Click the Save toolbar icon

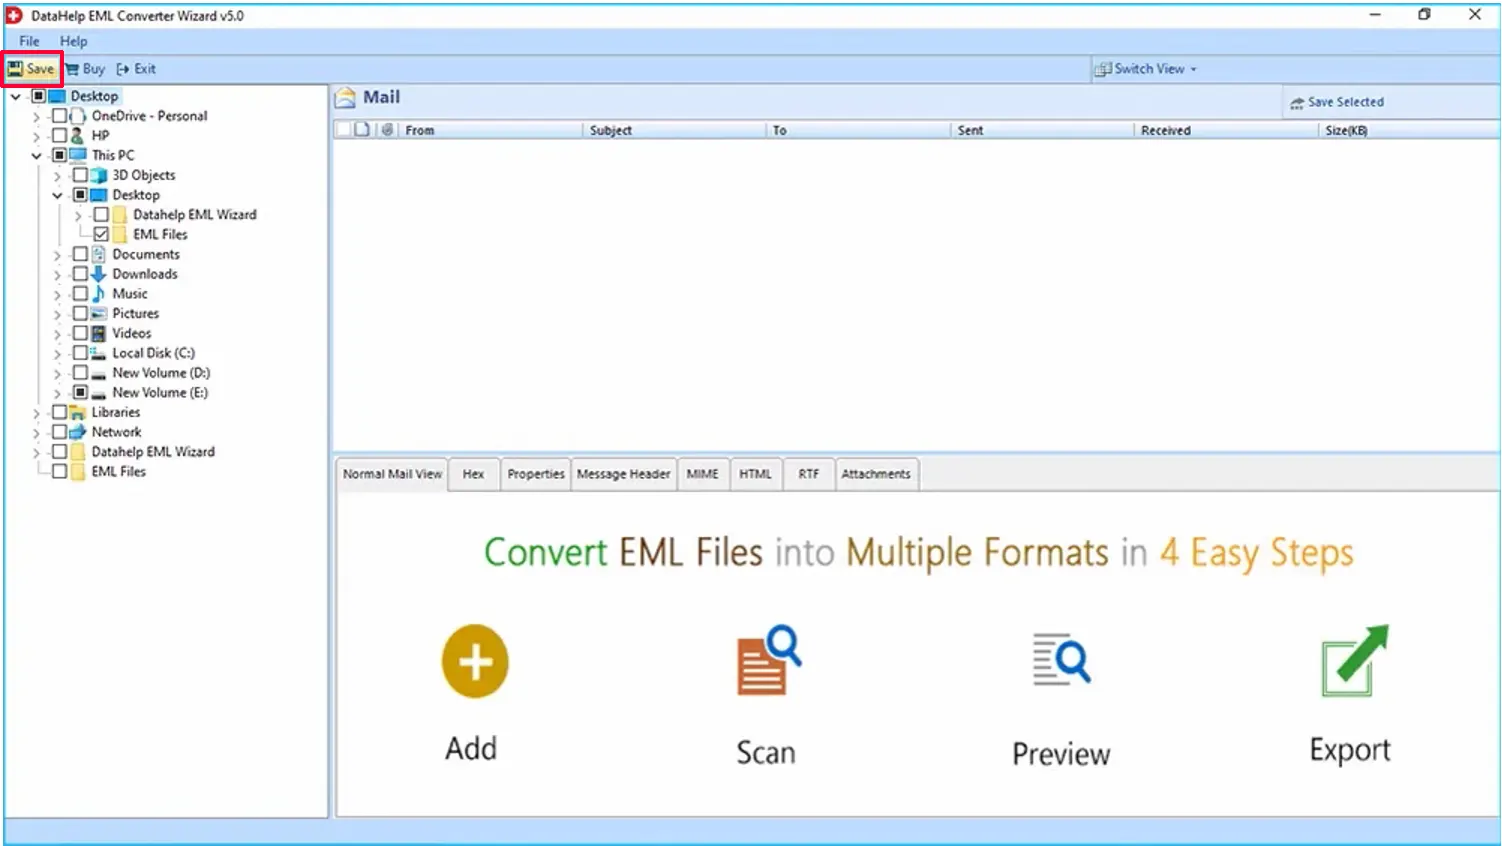pyautogui.click(x=15, y=69)
